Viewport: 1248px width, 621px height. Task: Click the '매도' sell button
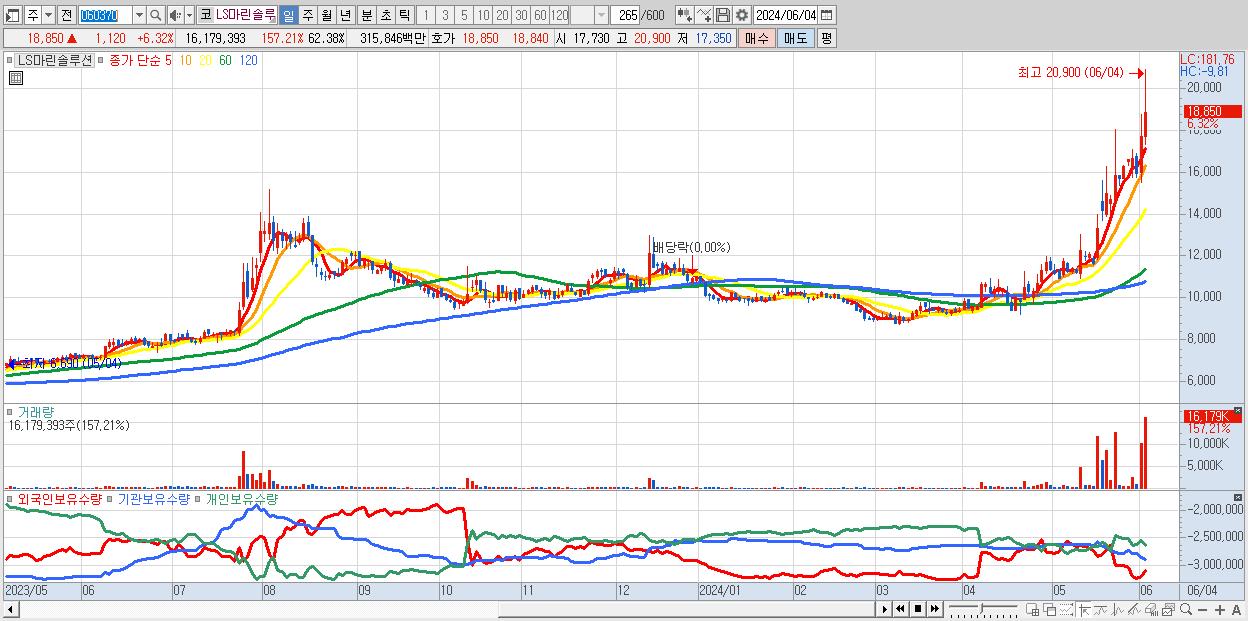(795, 38)
